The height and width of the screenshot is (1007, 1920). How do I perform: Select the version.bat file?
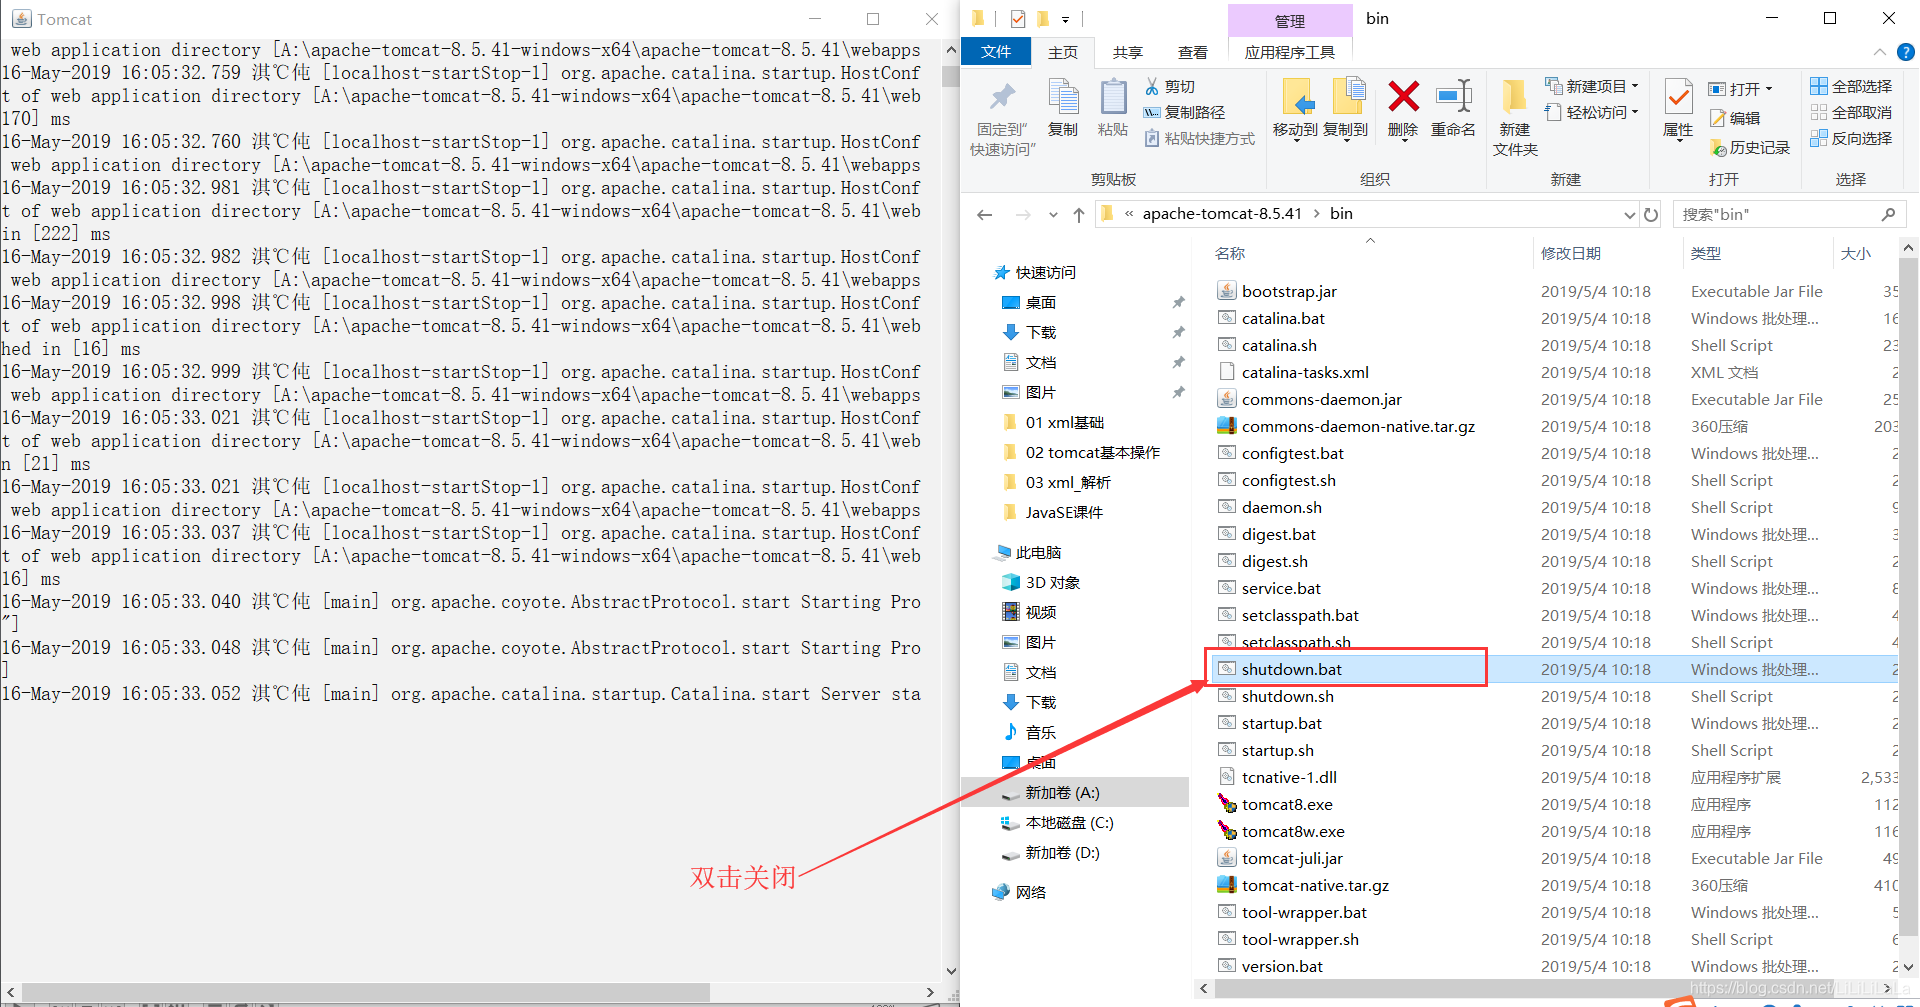[x=1282, y=966]
